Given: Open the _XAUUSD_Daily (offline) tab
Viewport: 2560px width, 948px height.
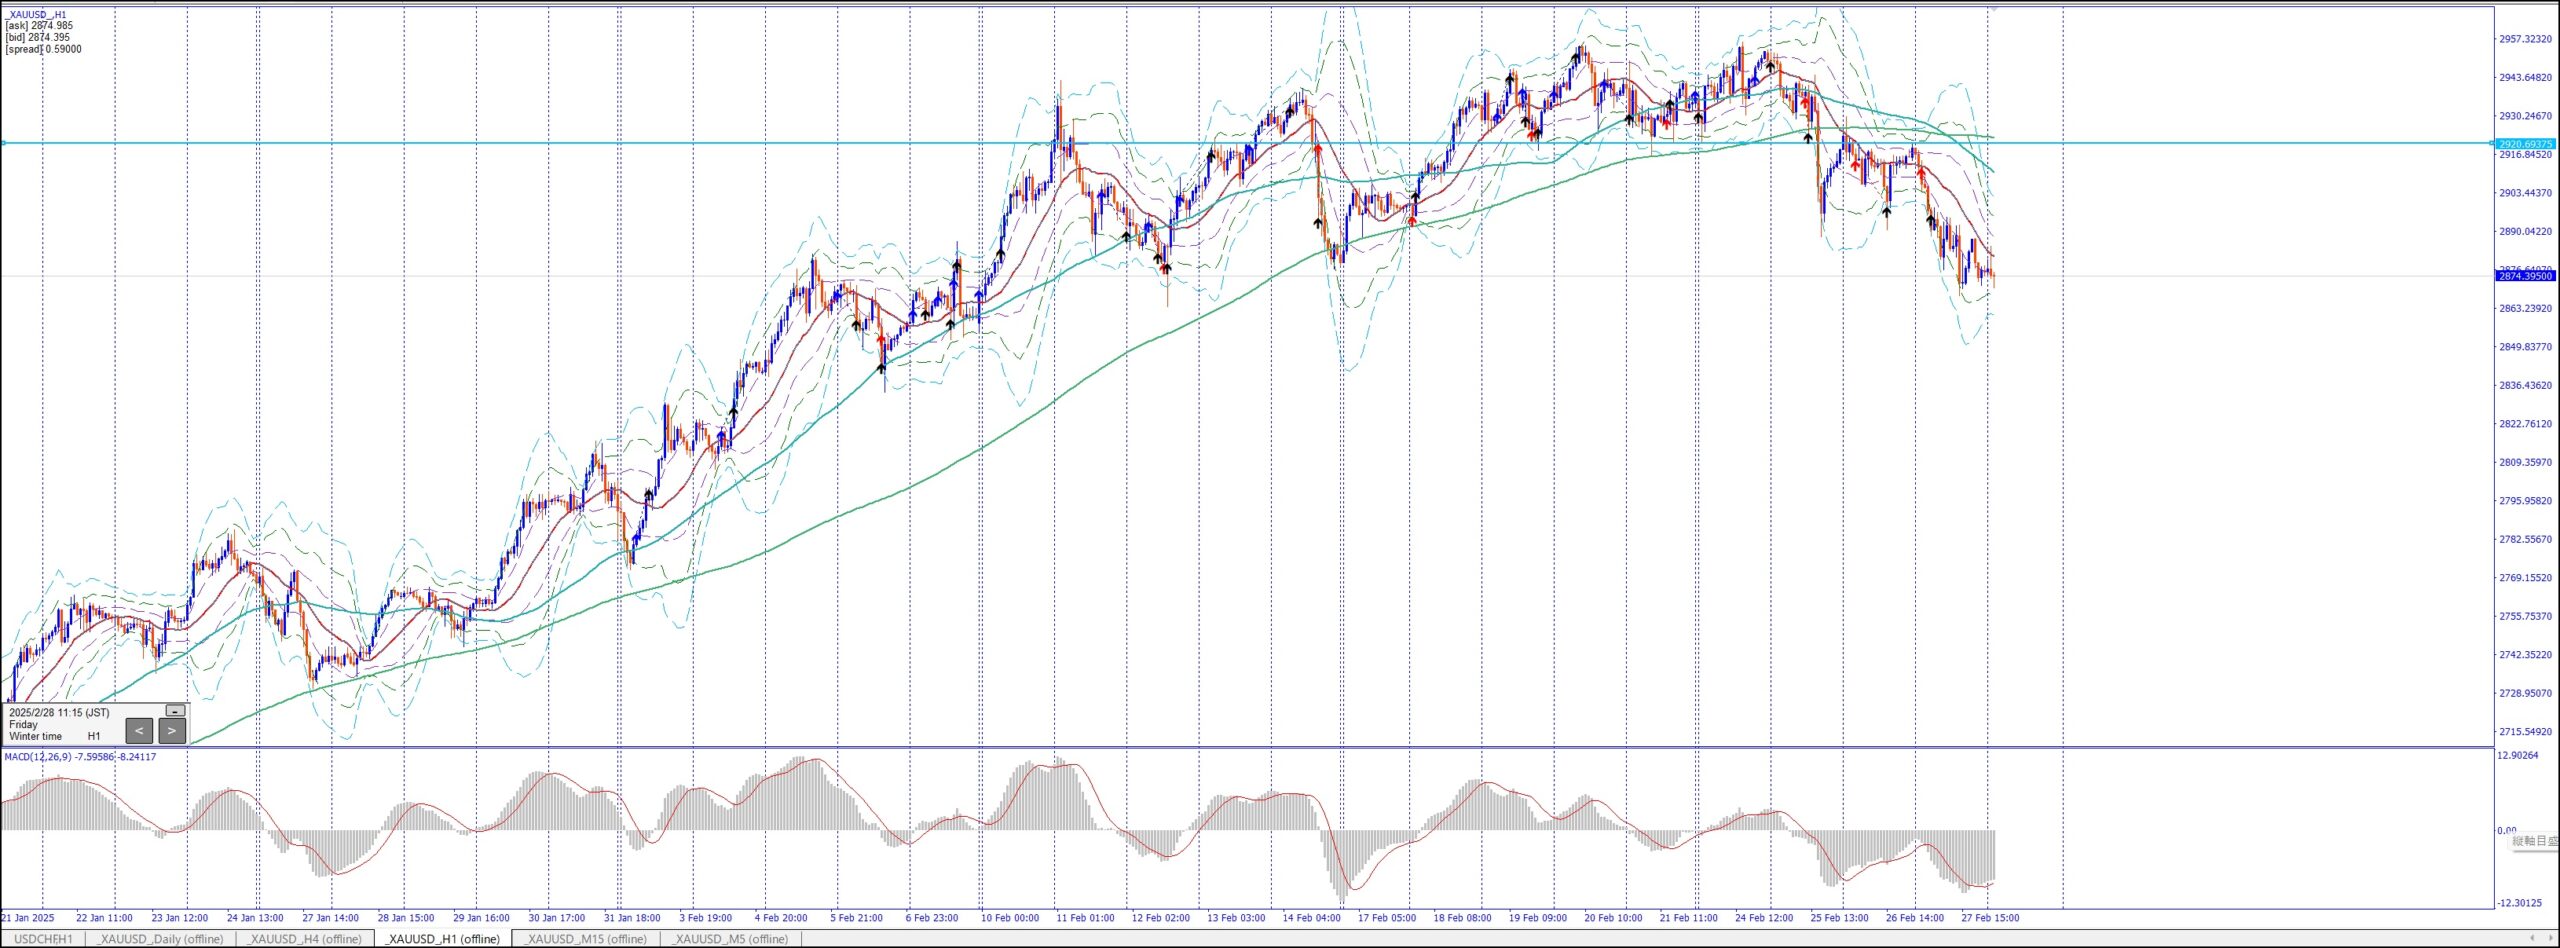Looking at the screenshot, I should [160, 939].
